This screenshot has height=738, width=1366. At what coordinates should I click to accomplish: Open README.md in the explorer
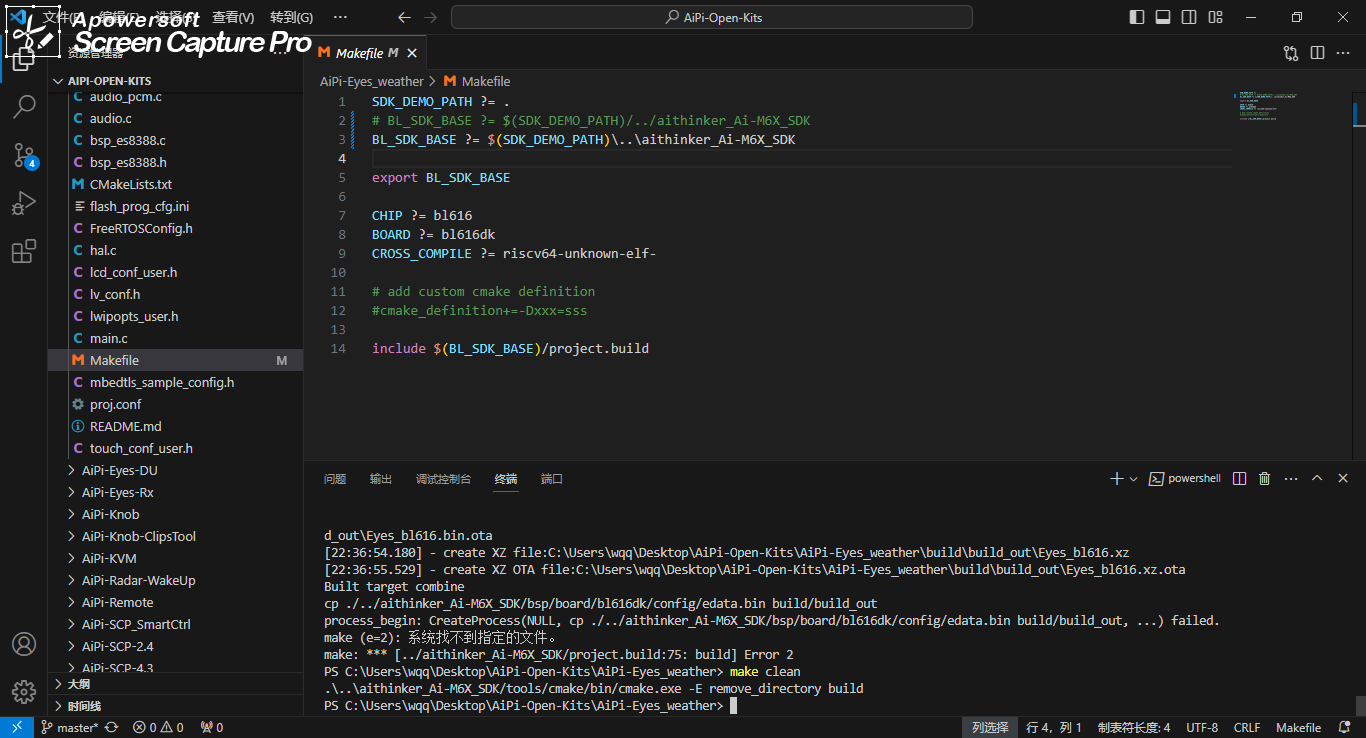tap(175, 426)
